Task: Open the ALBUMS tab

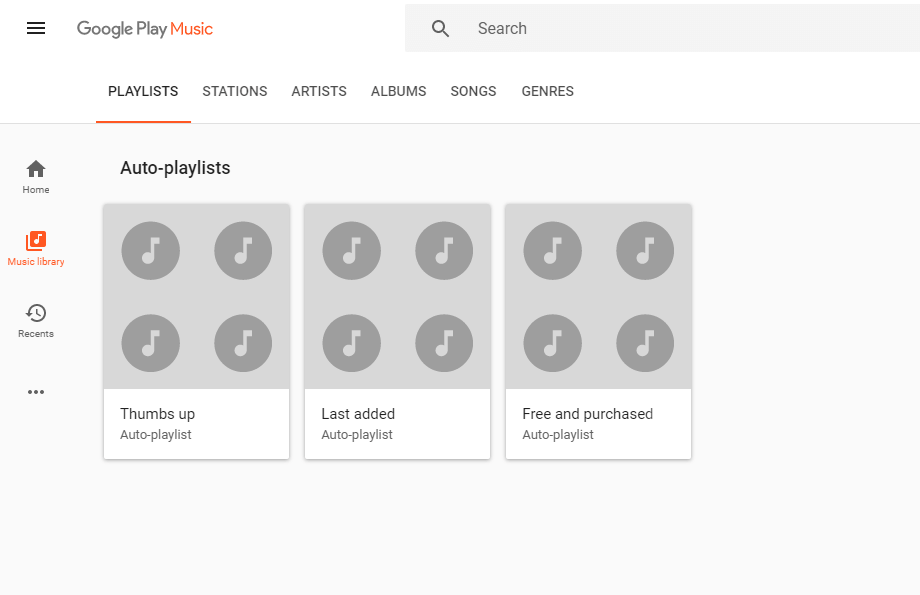Action: click(398, 91)
